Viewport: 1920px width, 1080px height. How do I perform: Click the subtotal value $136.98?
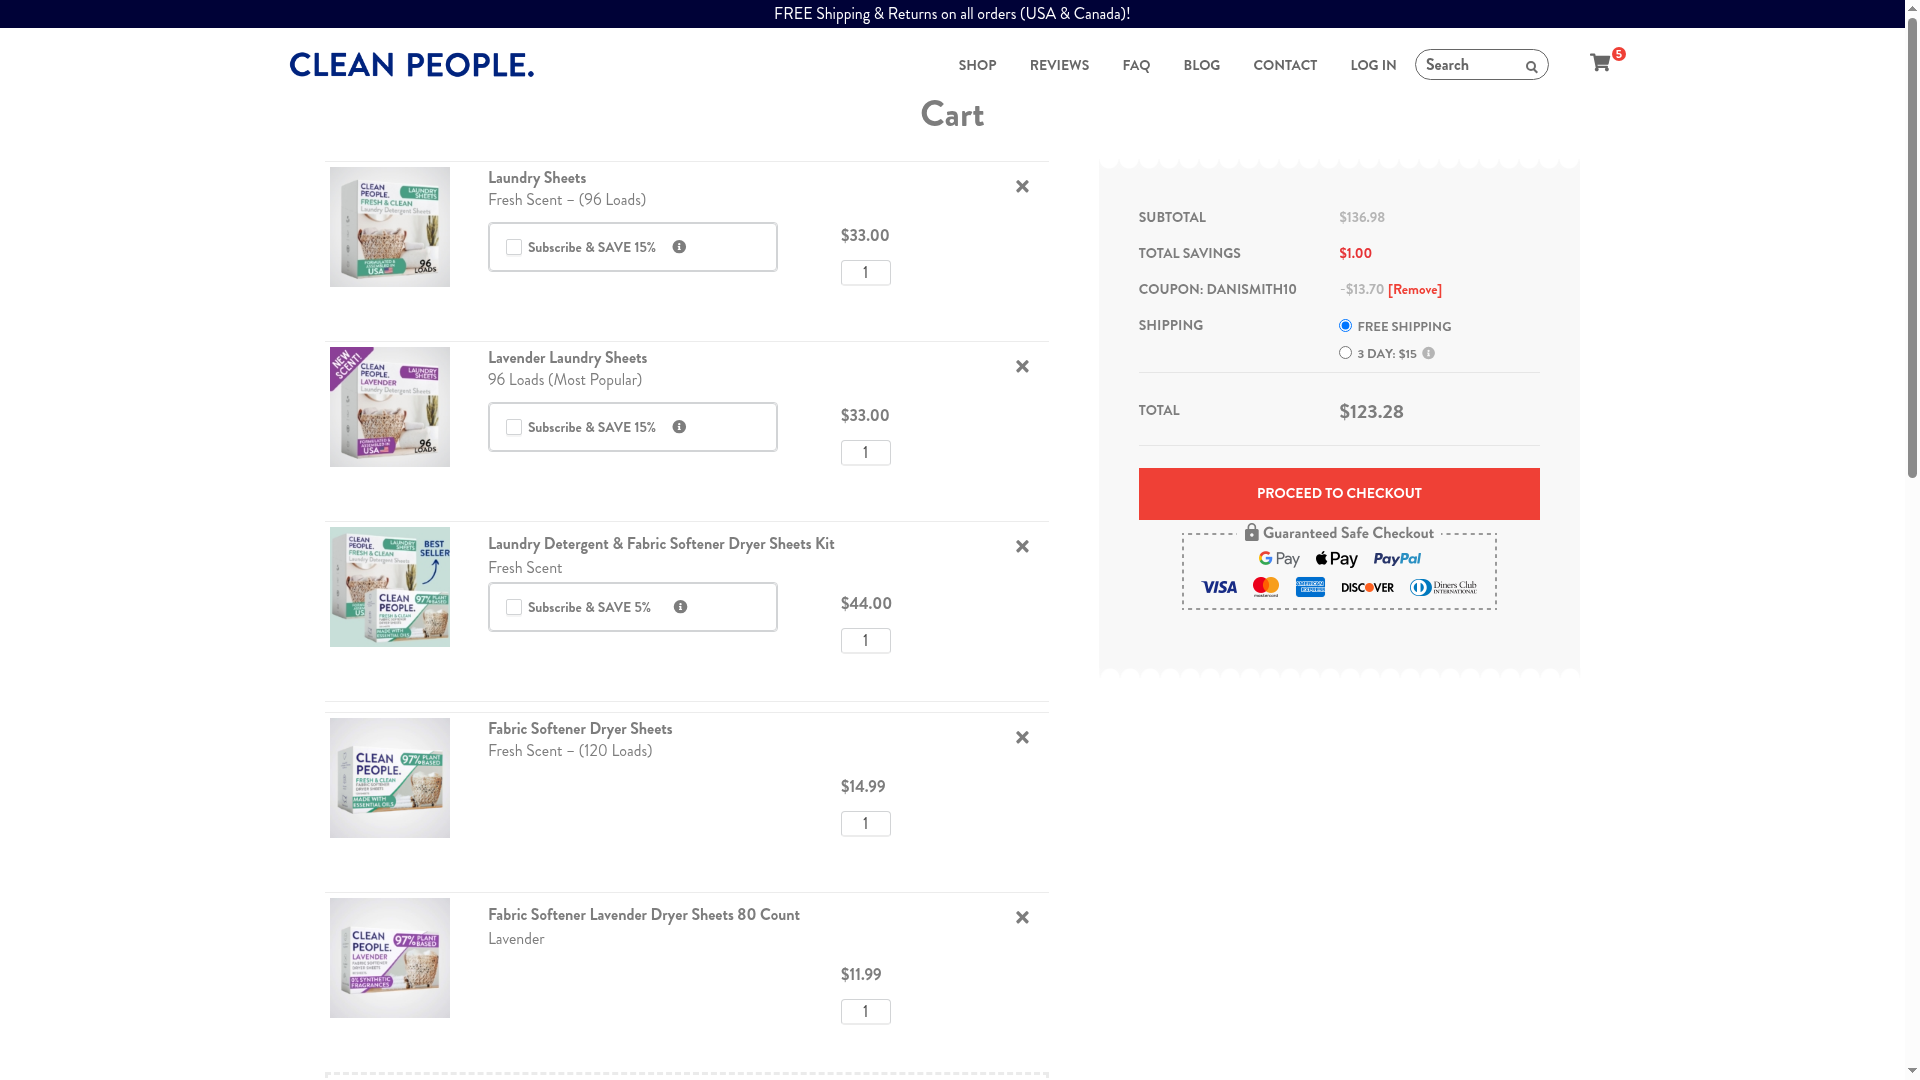tap(1362, 218)
